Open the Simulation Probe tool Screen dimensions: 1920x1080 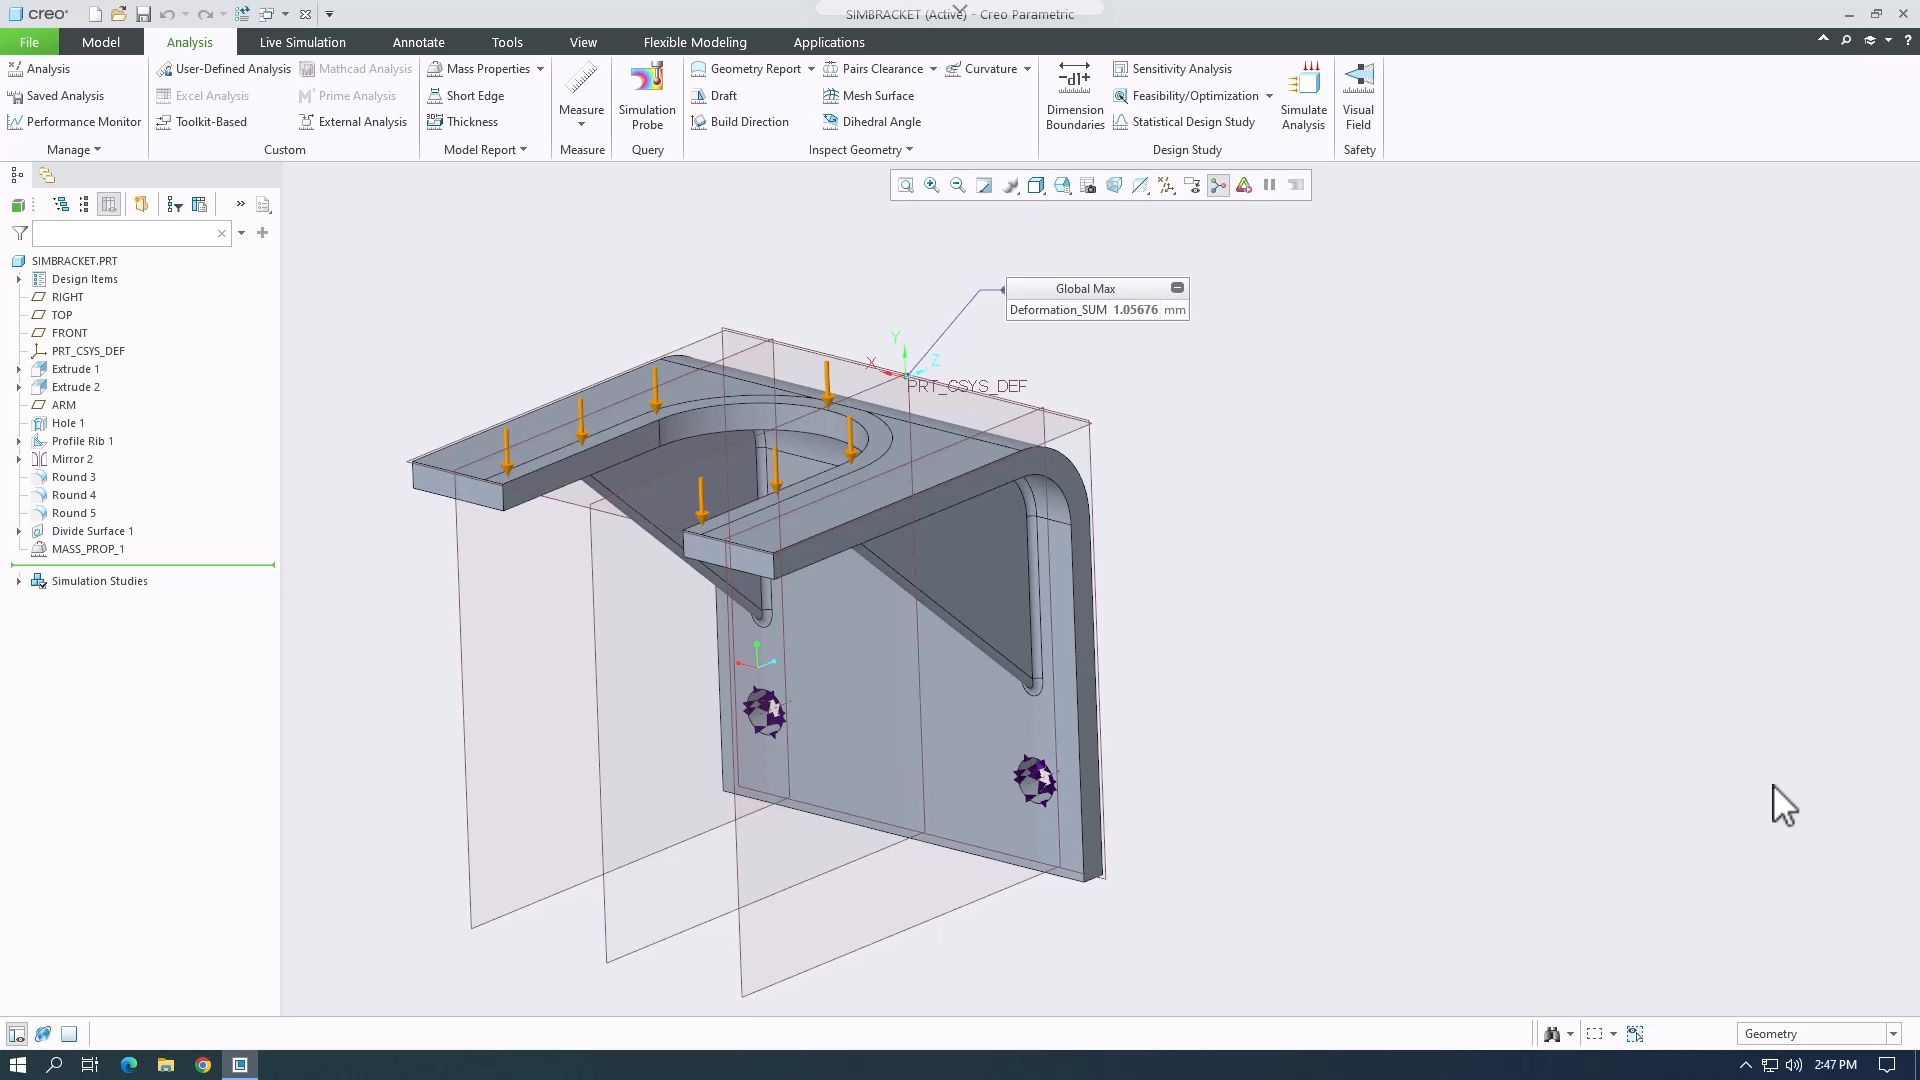tap(647, 95)
